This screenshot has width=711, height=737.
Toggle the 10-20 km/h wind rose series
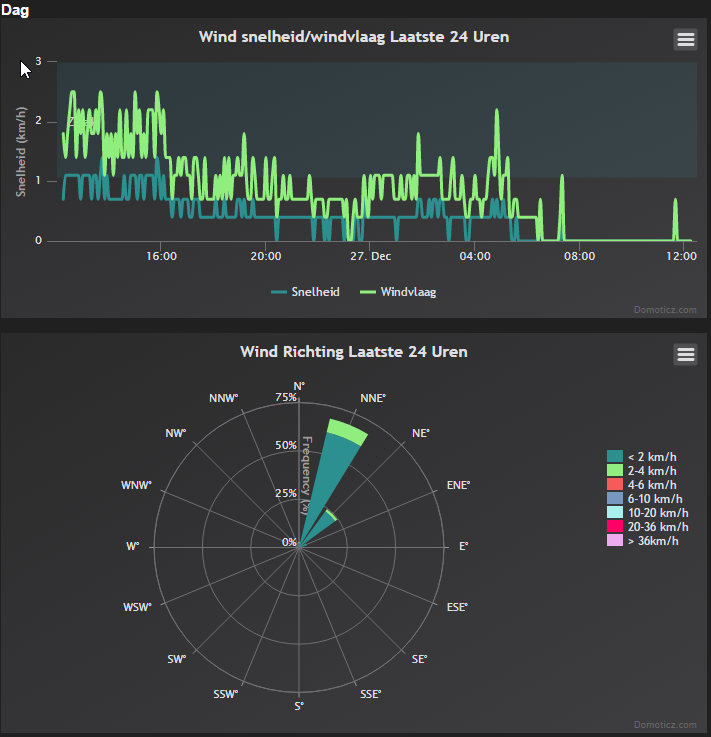[x=648, y=513]
